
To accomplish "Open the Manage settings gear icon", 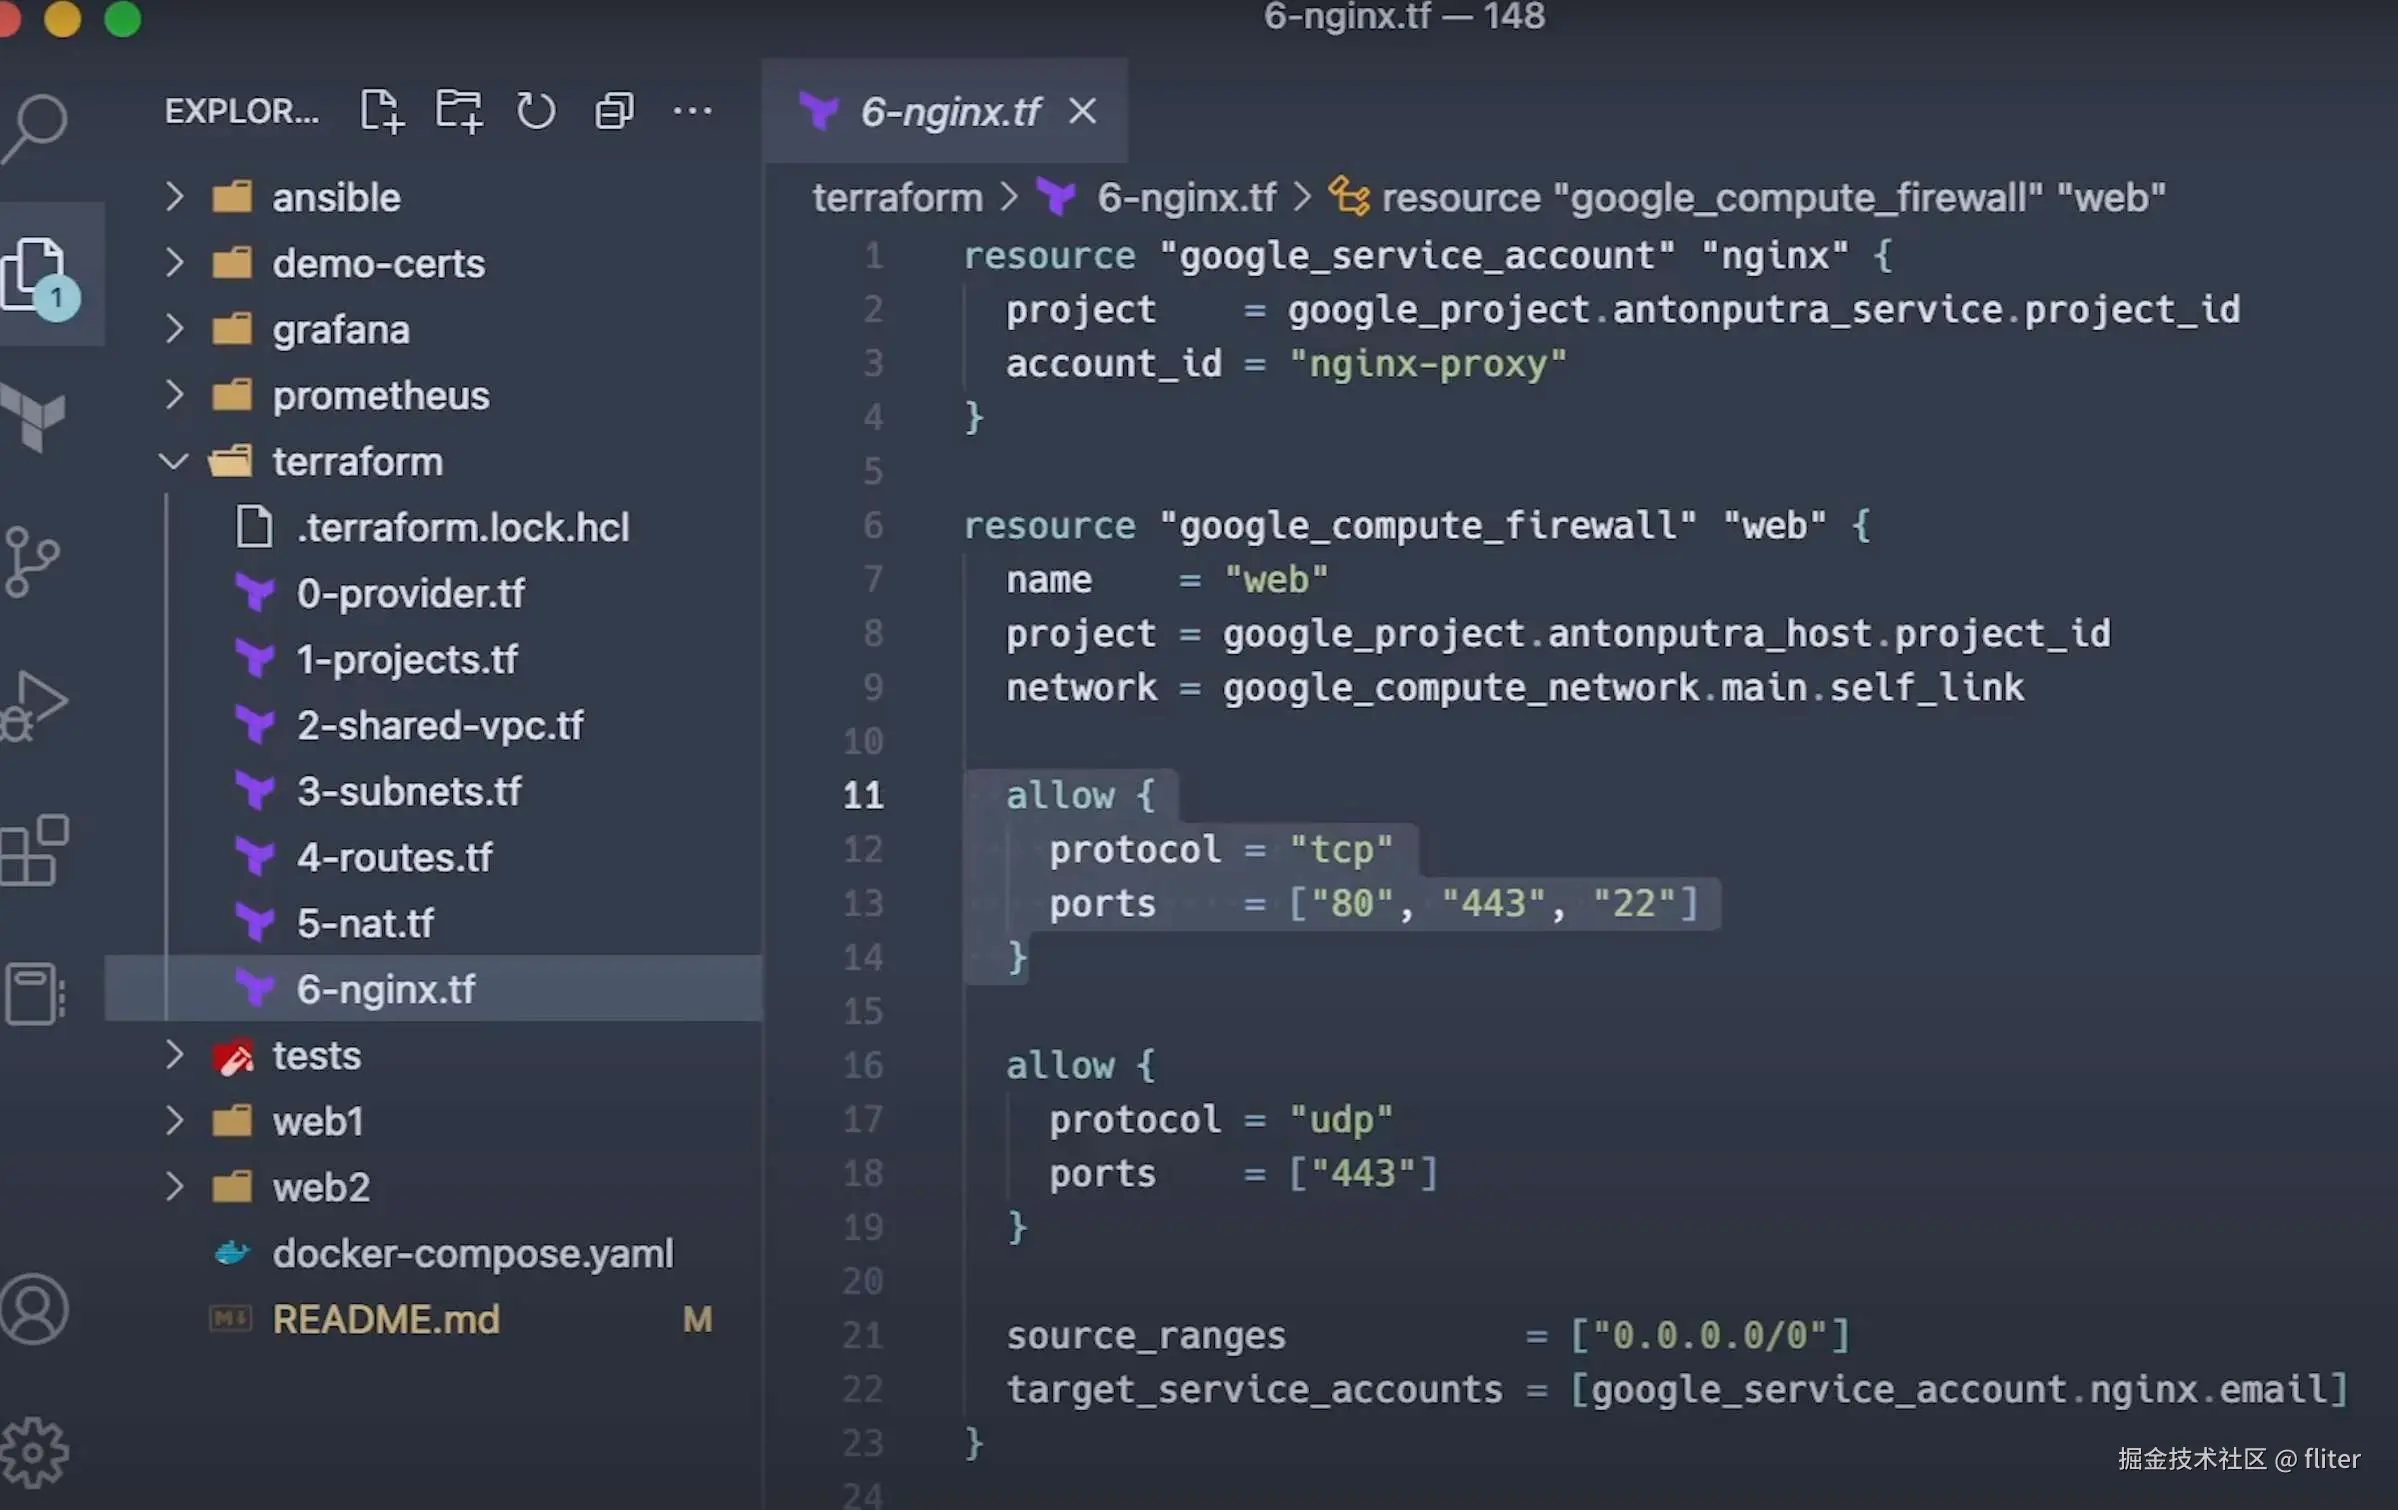I will point(35,1453).
